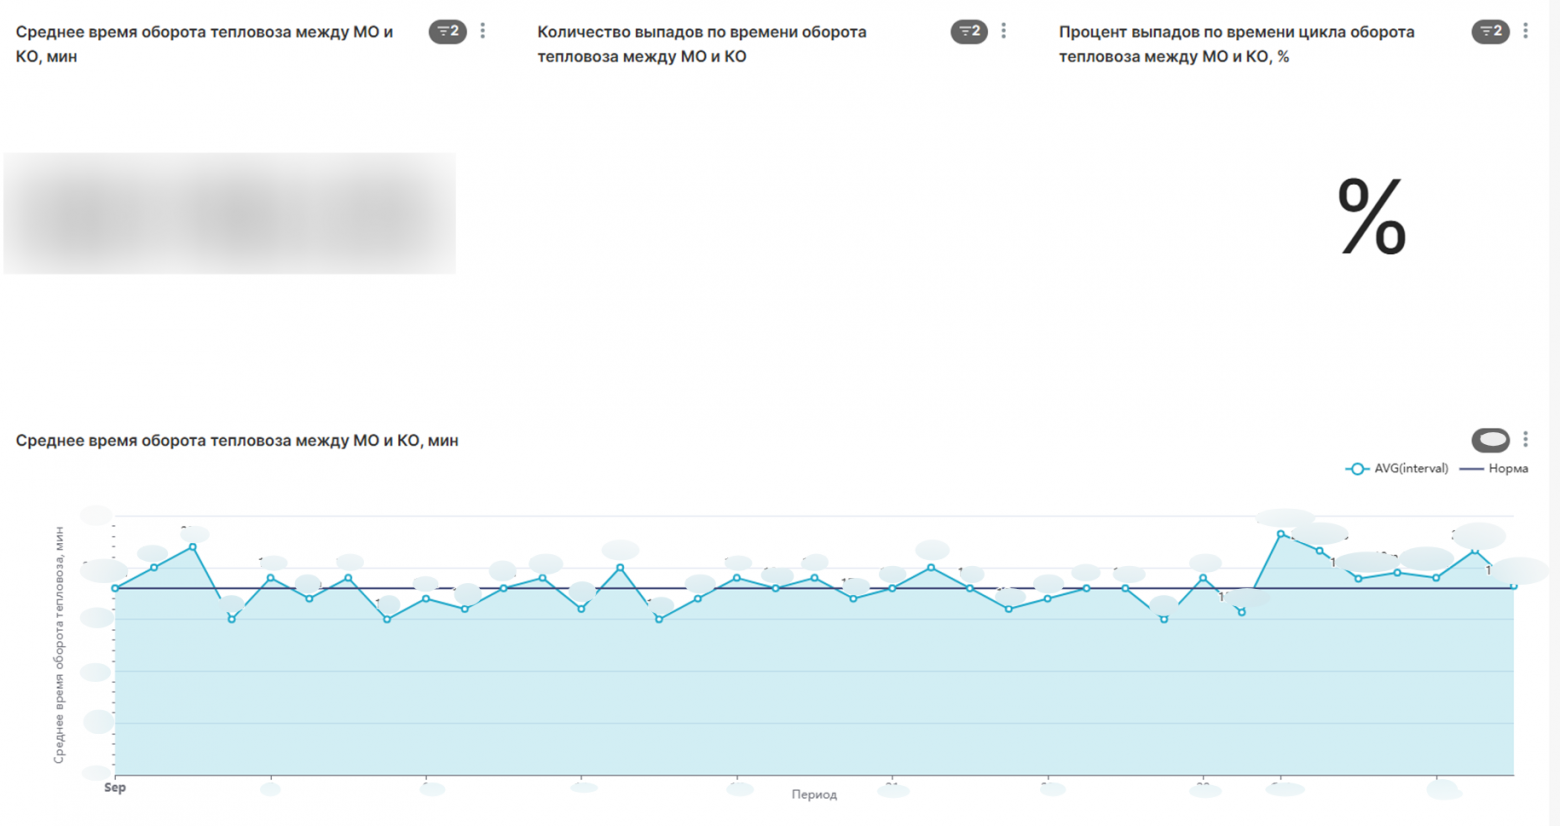
Task: Click the Норма legend line swatch
Action: point(1471,469)
